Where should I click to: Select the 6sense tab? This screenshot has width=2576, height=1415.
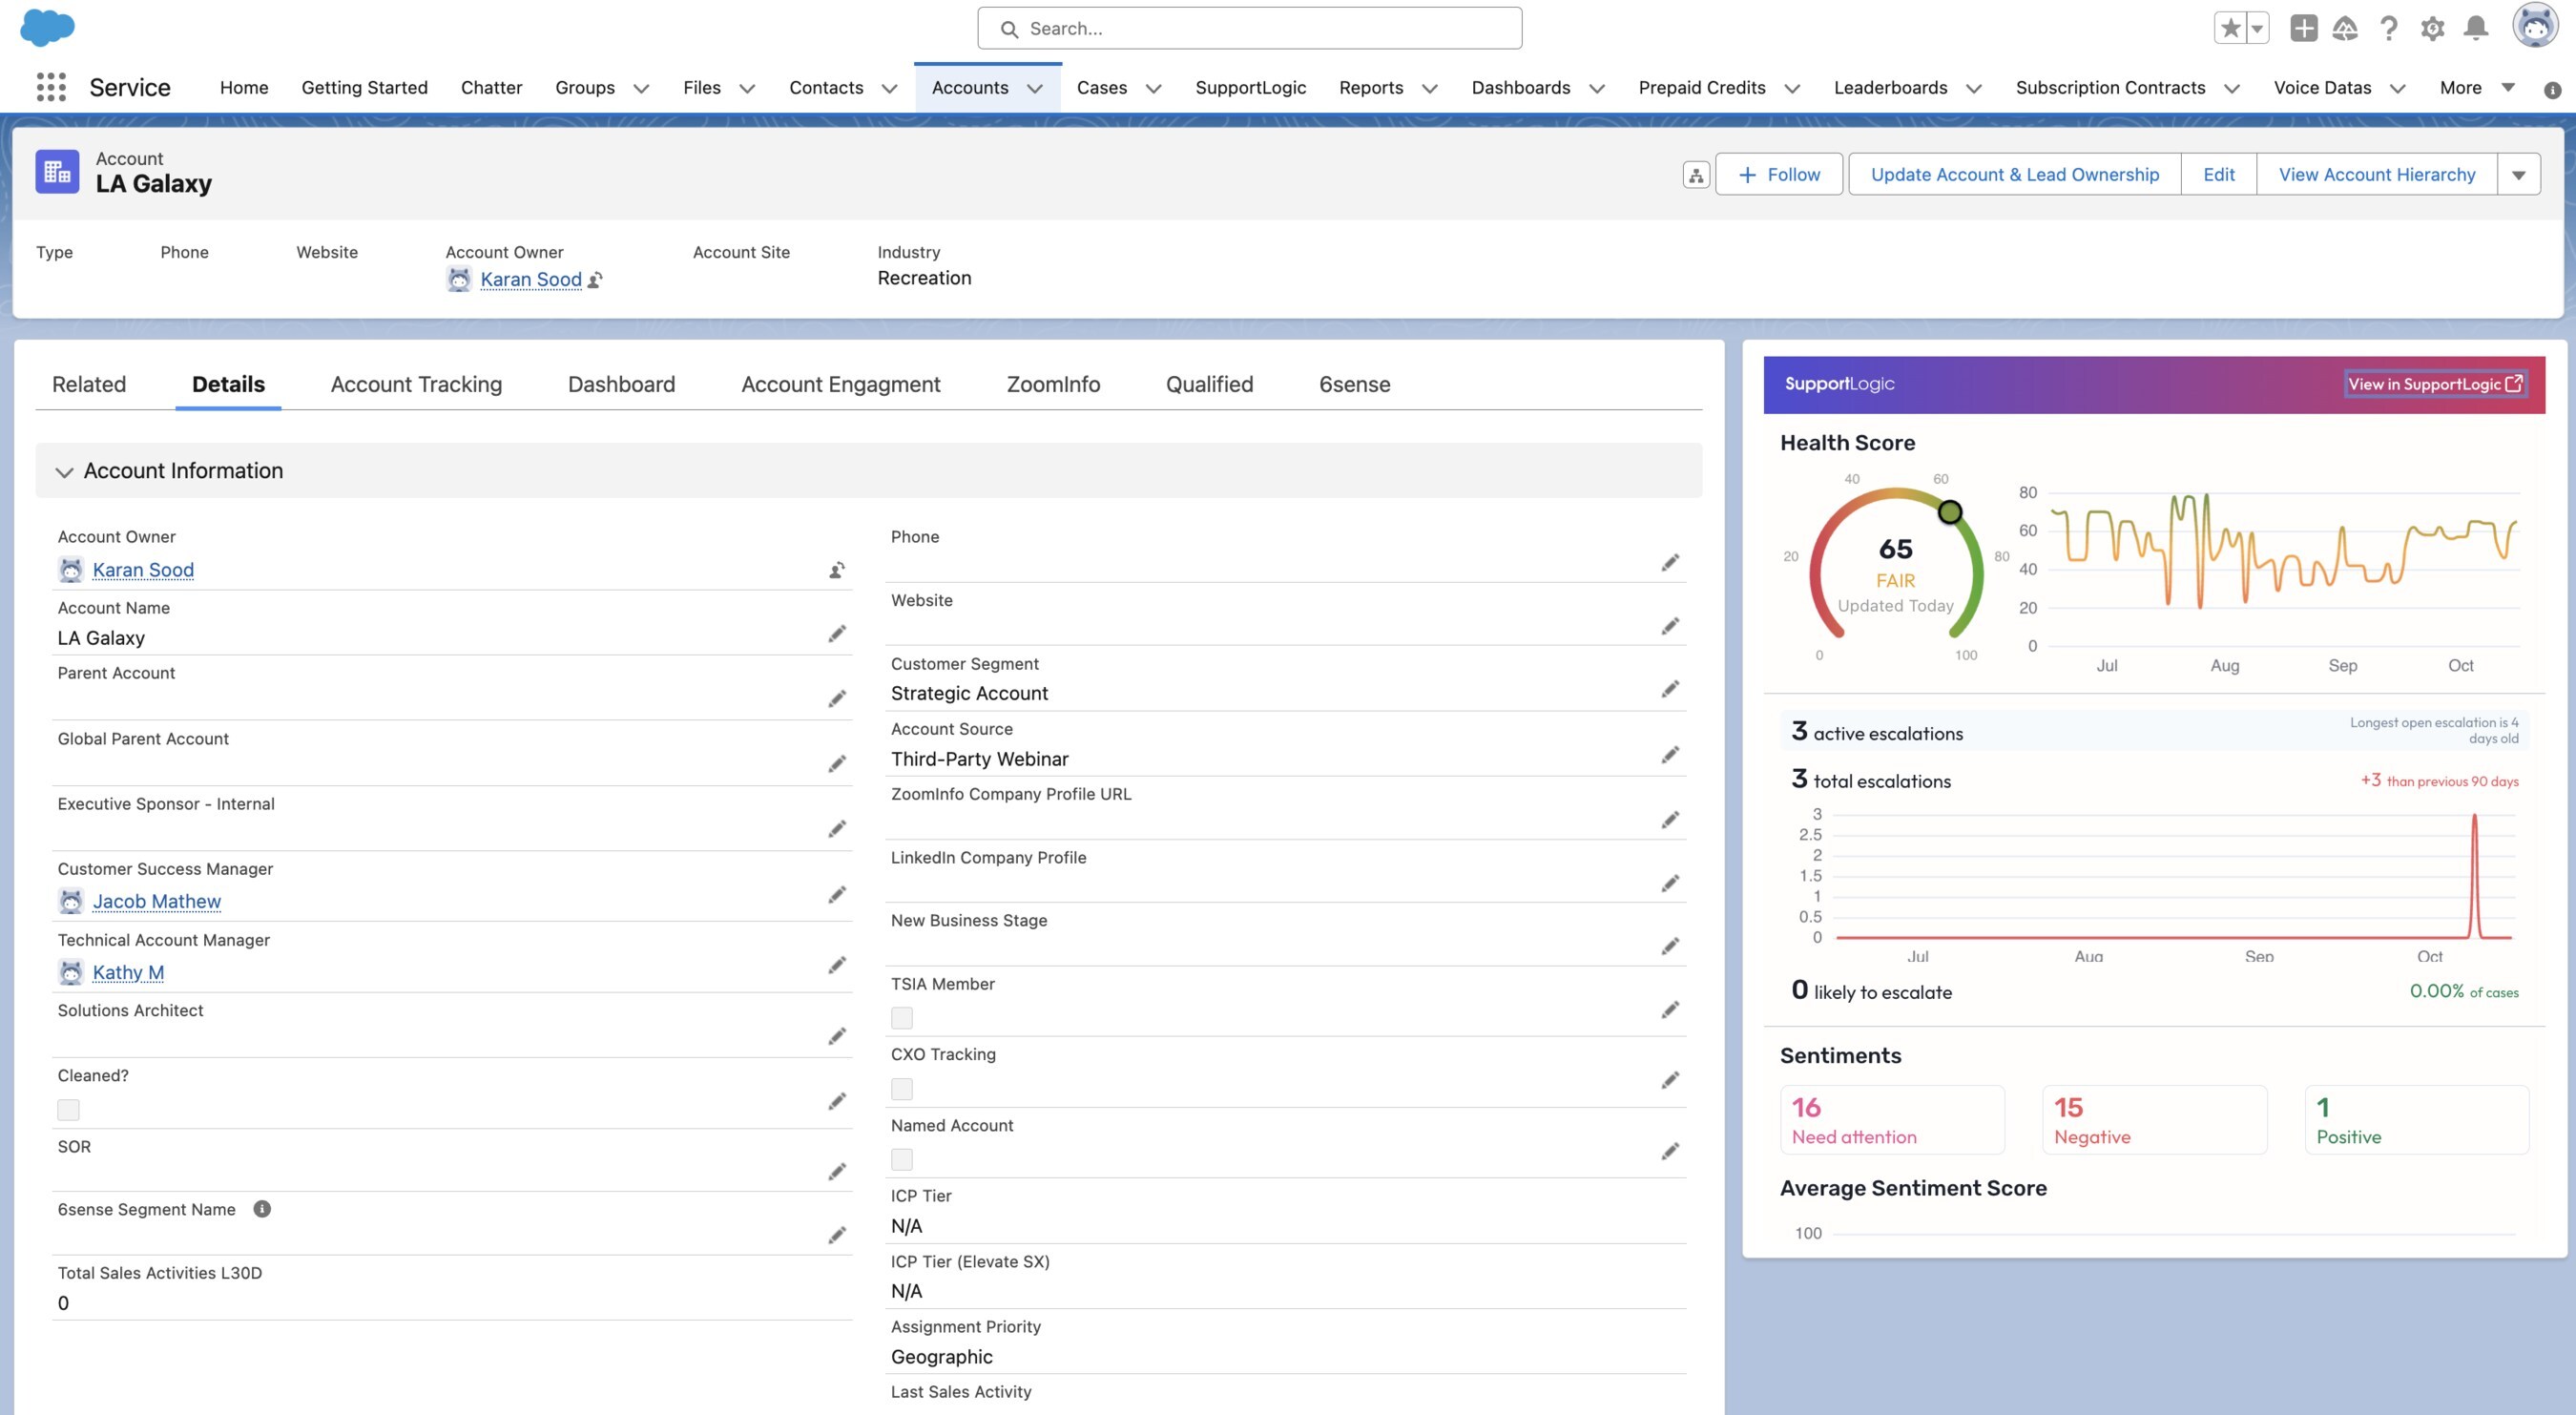point(1354,385)
